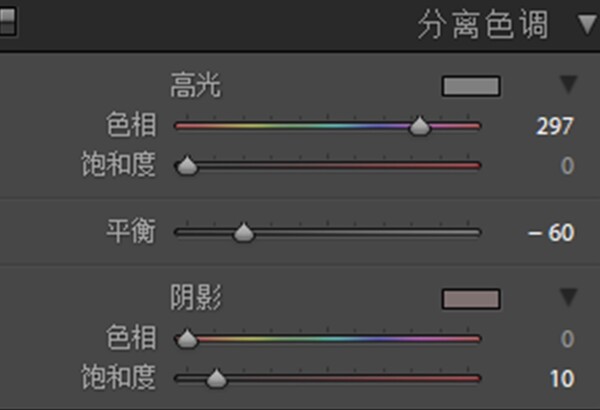600x410 pixels.
Task: Click the 高光 饱和度 slider handle
Action: [x=187, y=166]
